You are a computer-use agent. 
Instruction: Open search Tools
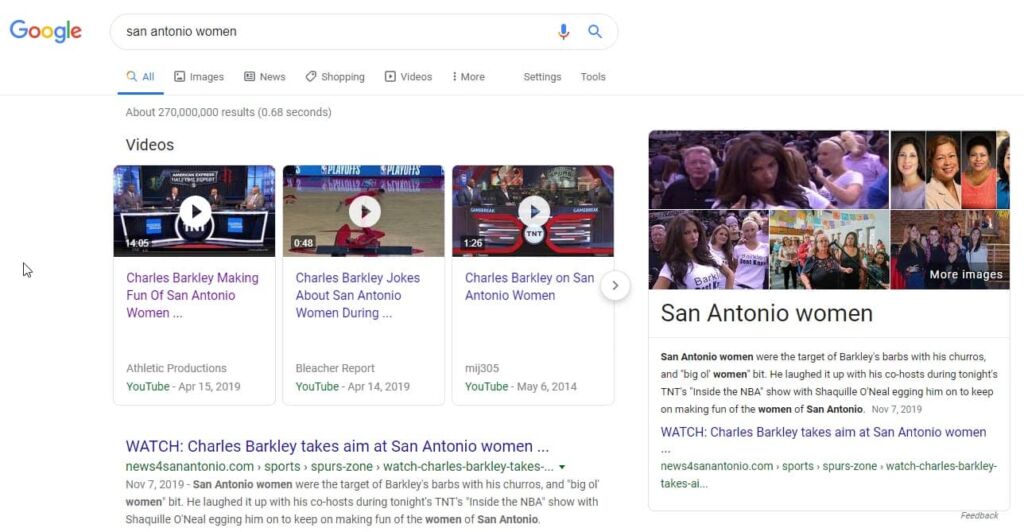(x=593, y=76)
